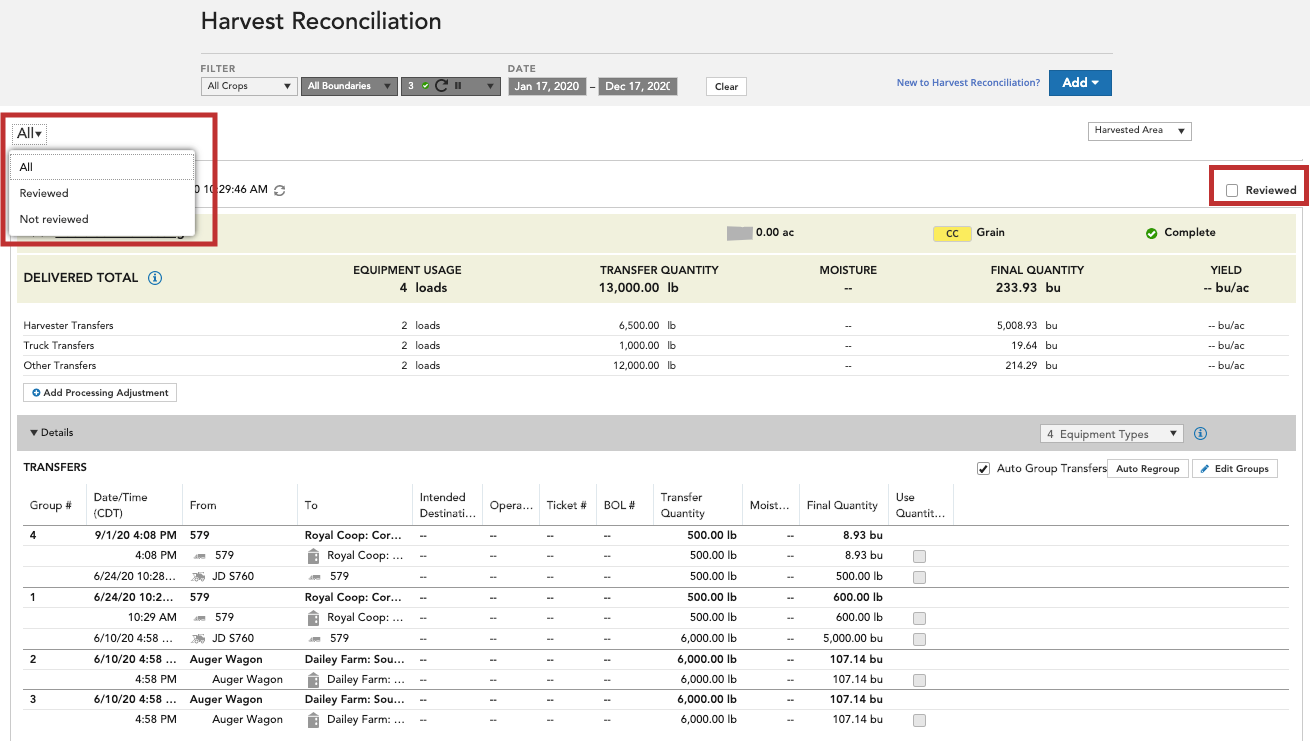
Task: Open the New to Harvest Reconciliation link
Action: (x=968, y=83)
